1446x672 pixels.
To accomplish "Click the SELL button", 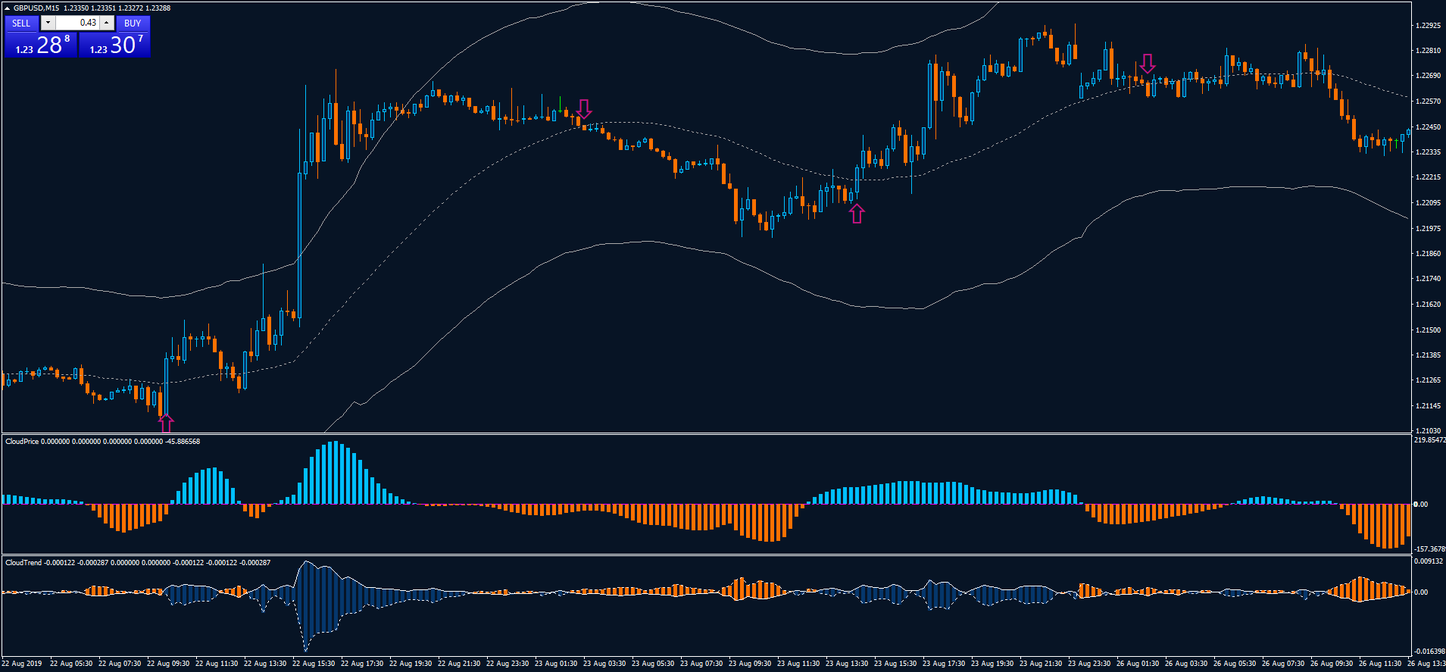I will pos(21,23).
